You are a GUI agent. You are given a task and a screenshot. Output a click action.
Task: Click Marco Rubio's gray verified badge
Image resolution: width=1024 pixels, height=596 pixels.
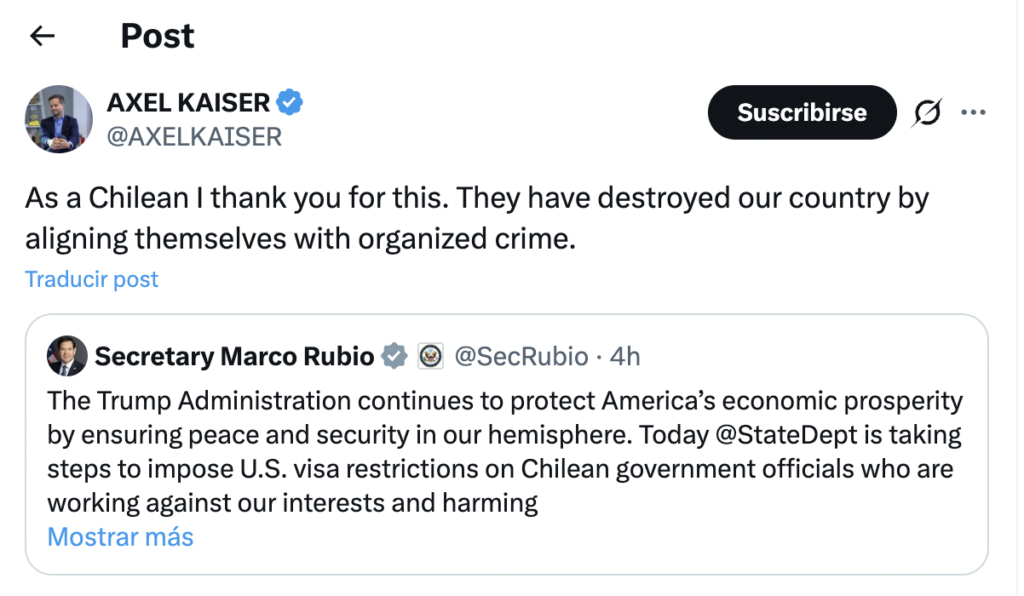(x=396, y=356)
